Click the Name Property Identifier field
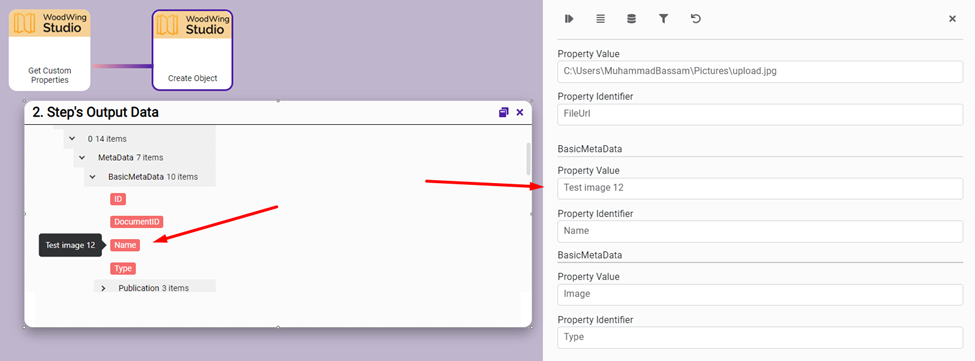Image resolution: width=975 pixels, height=361 pixels. tap(760, 231)
